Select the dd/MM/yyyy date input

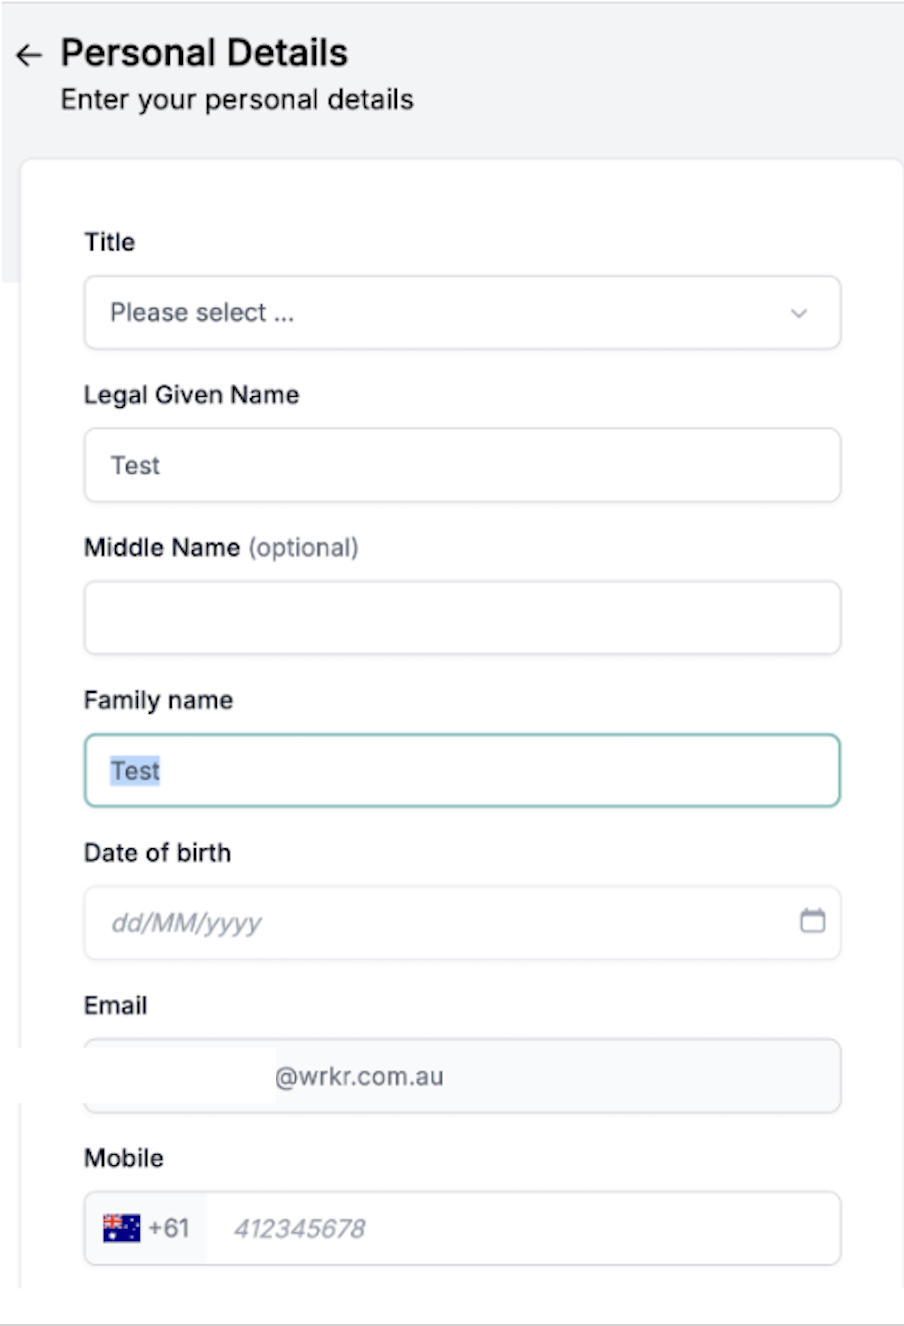[x=462, y=923]
